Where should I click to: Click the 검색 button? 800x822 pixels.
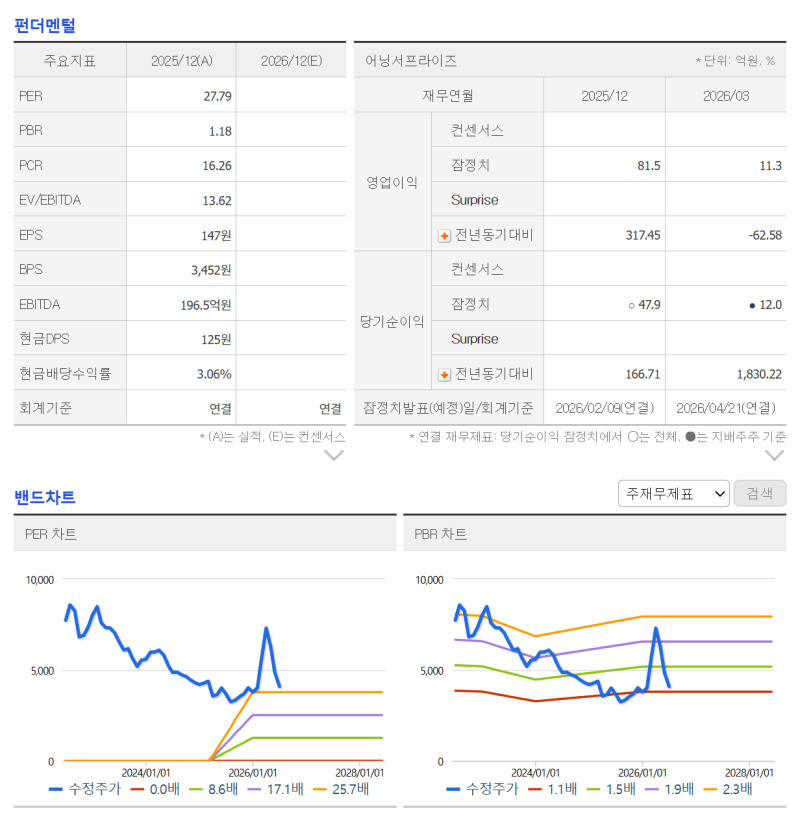760,493
